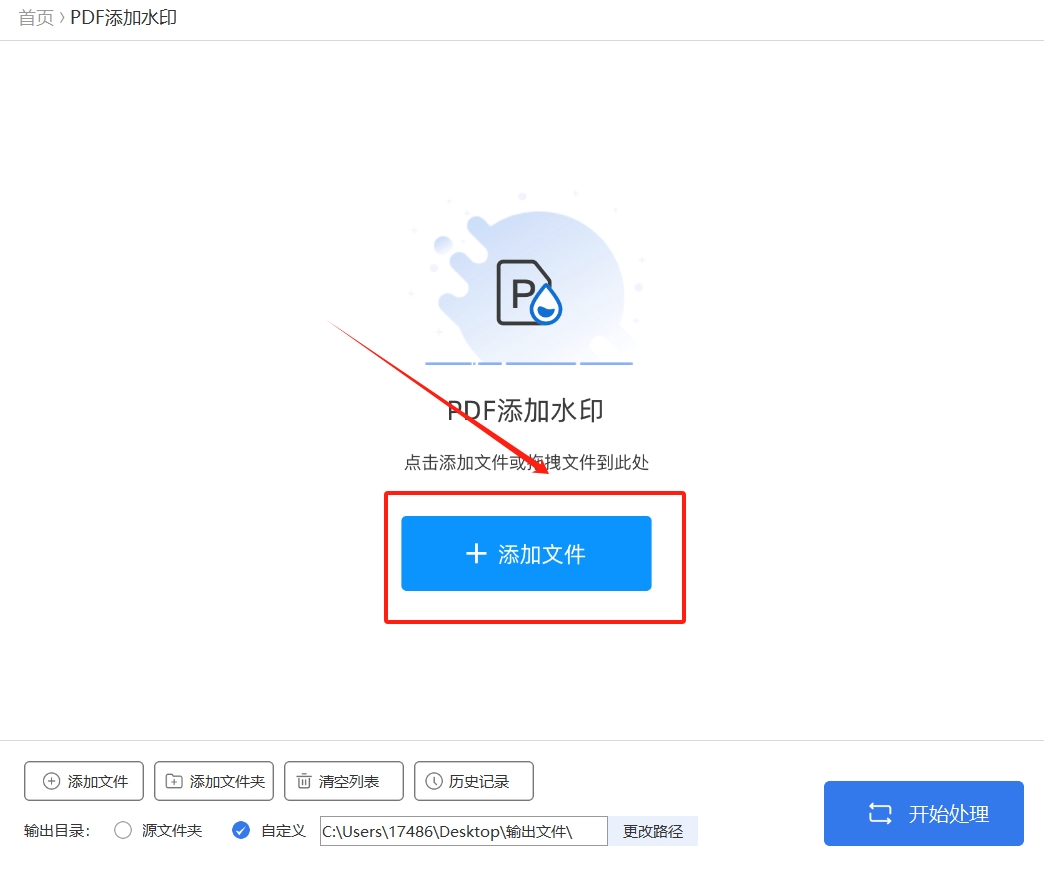Click the blue checkmark next to 自定义
This screenshot has height=870, width=1044.
pyautogui.click(x=241, y=829)
